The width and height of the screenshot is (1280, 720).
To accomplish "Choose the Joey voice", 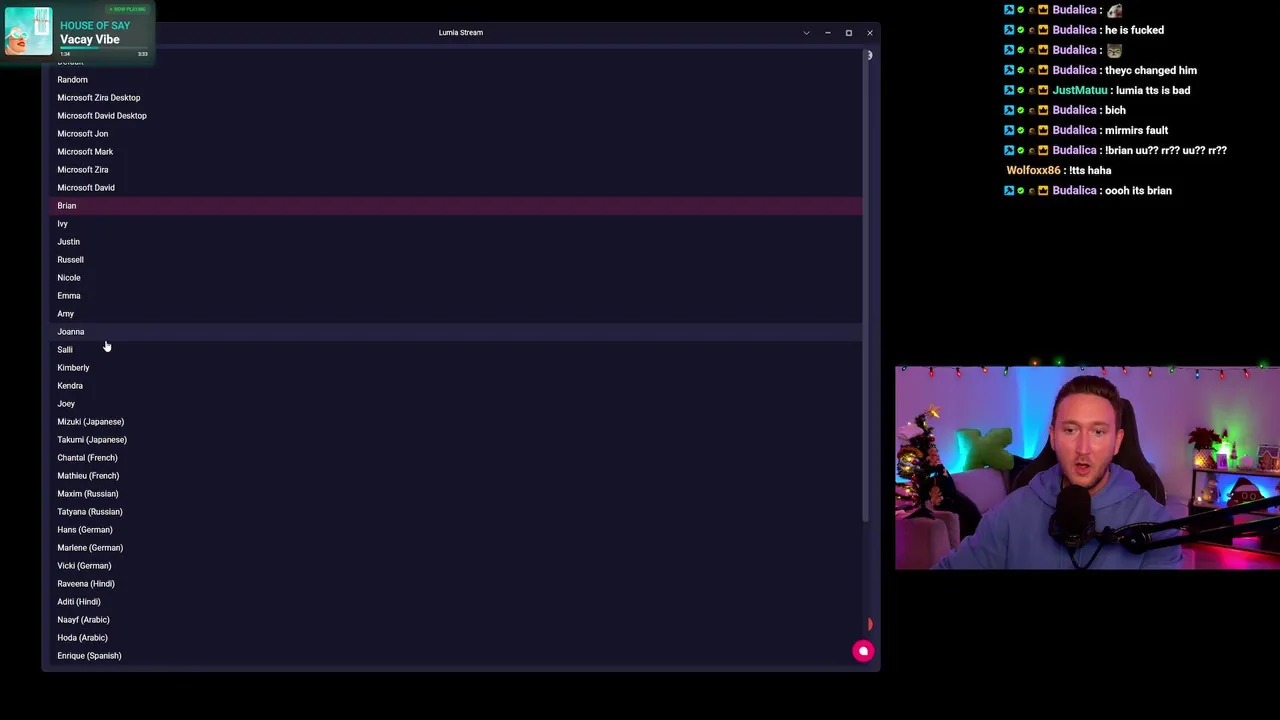I will point(455,404).
